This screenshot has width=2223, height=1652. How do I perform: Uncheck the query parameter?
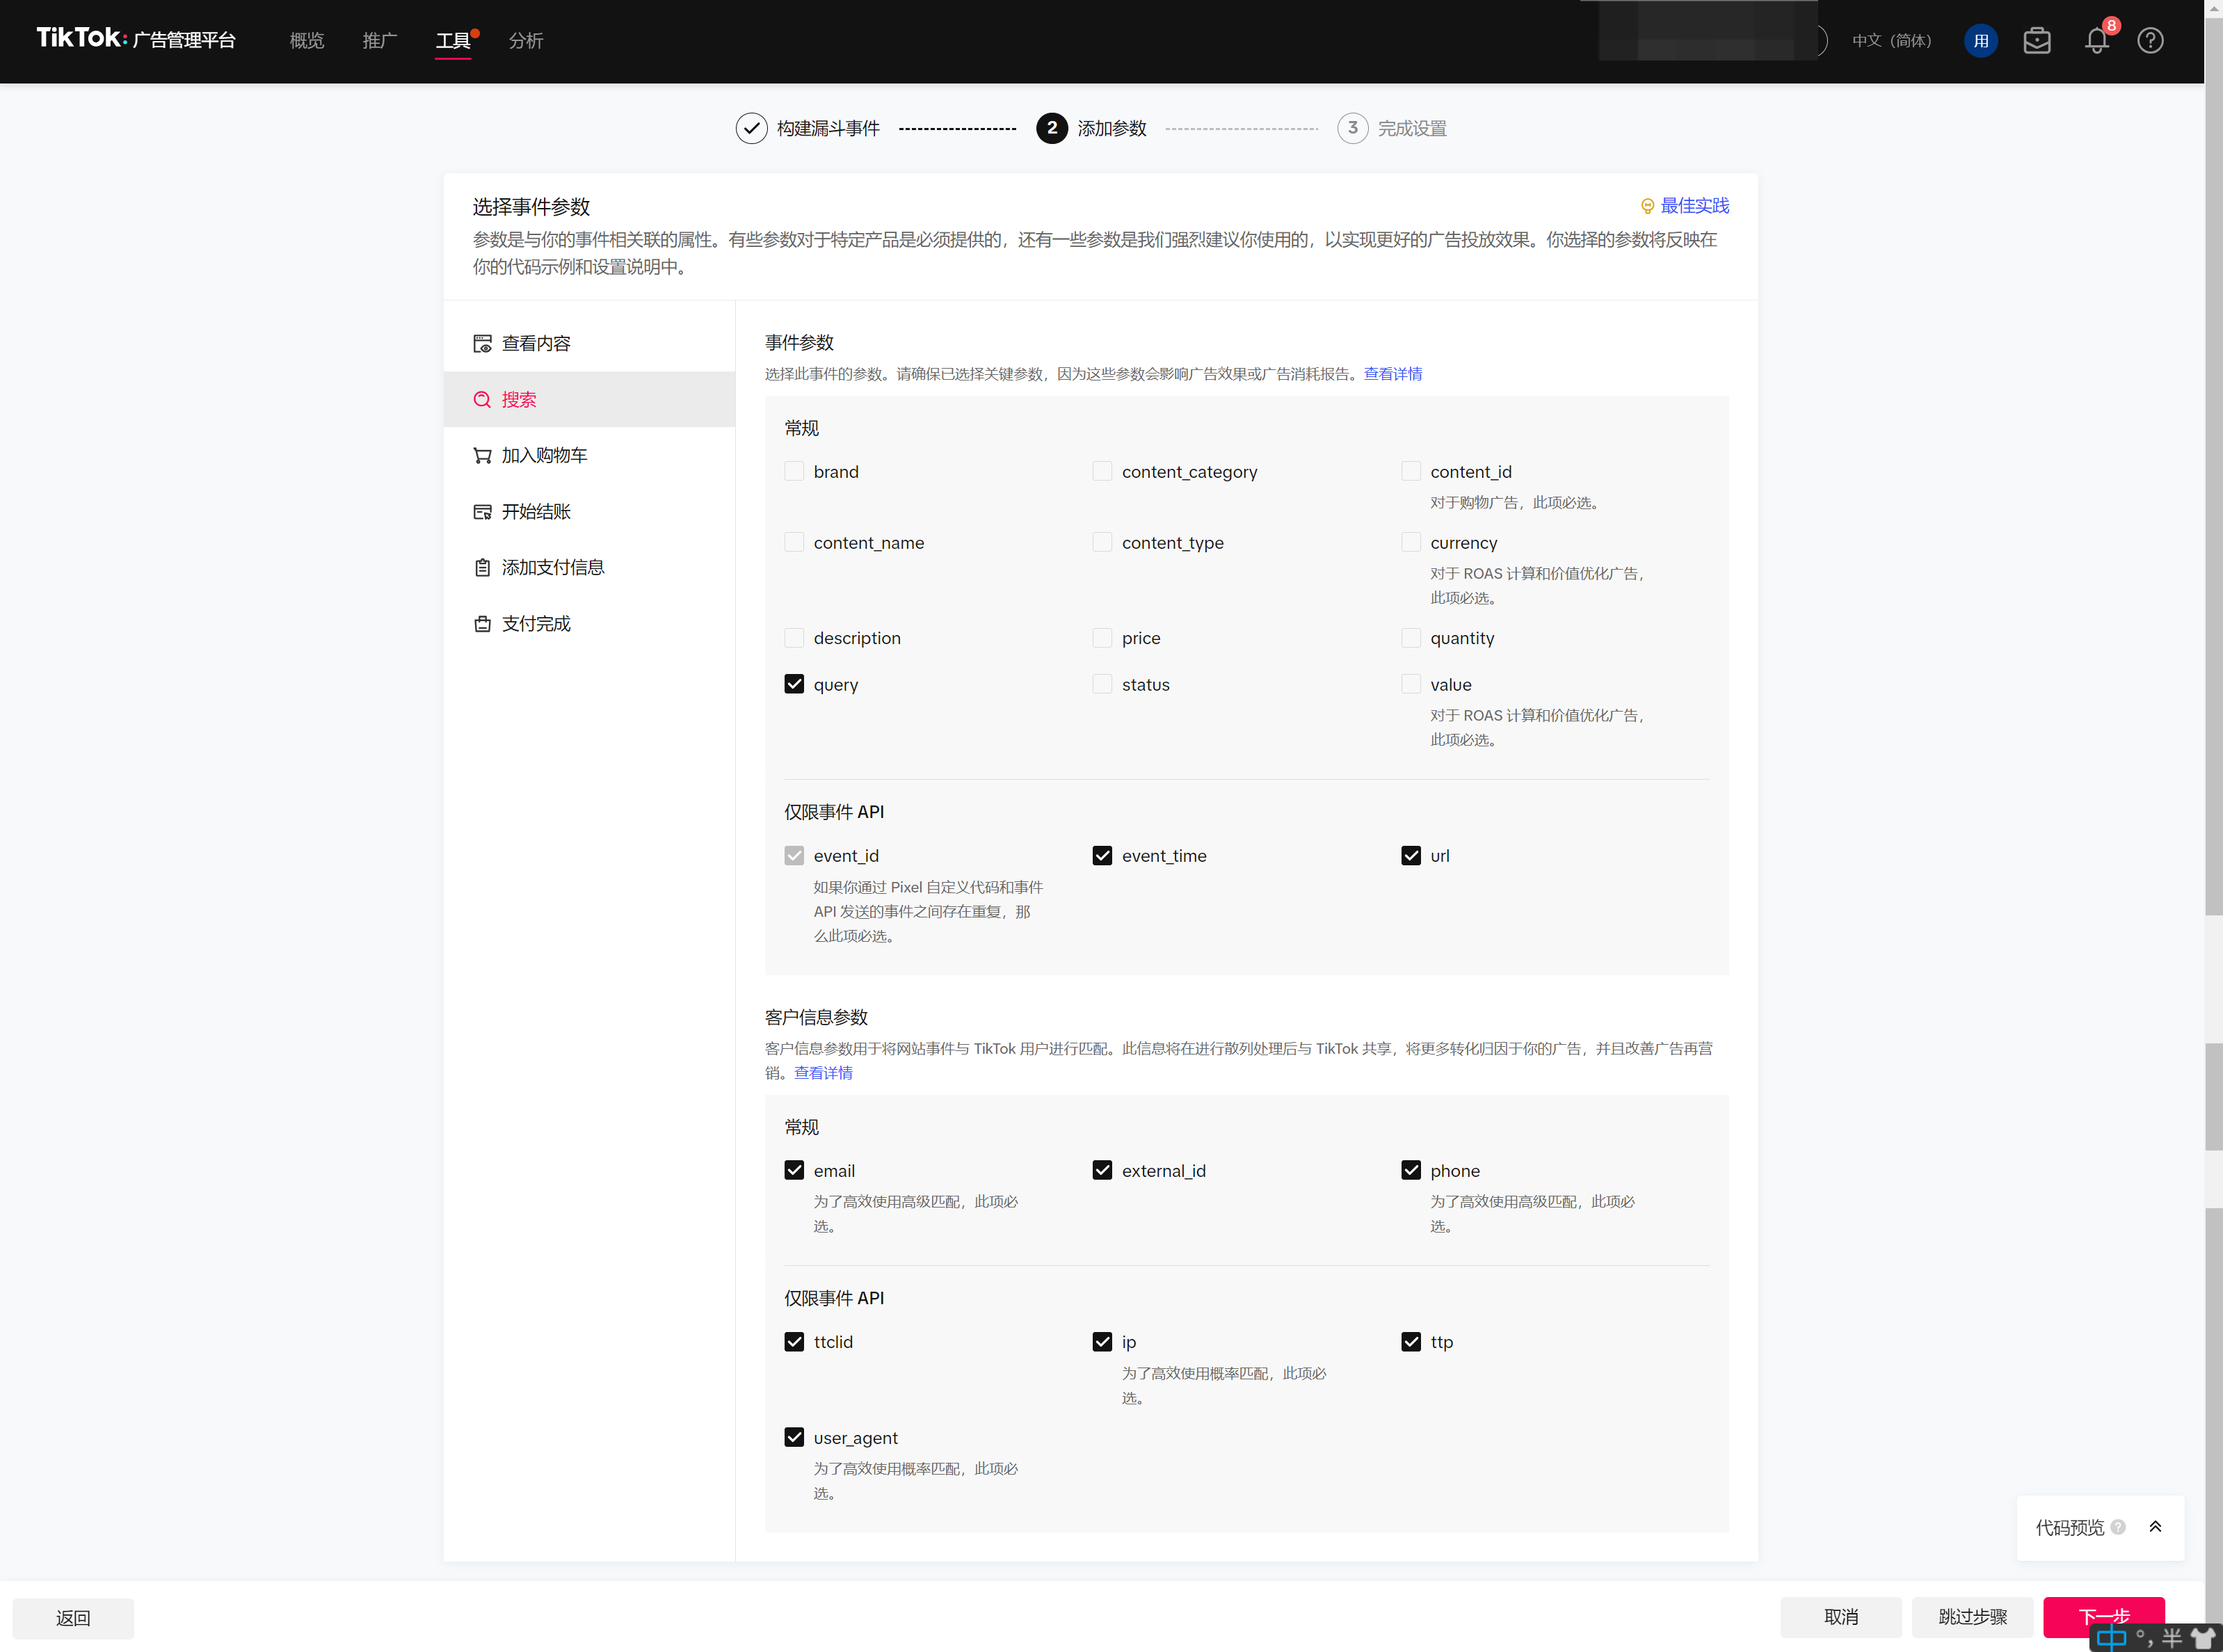[x=794, y=684]
